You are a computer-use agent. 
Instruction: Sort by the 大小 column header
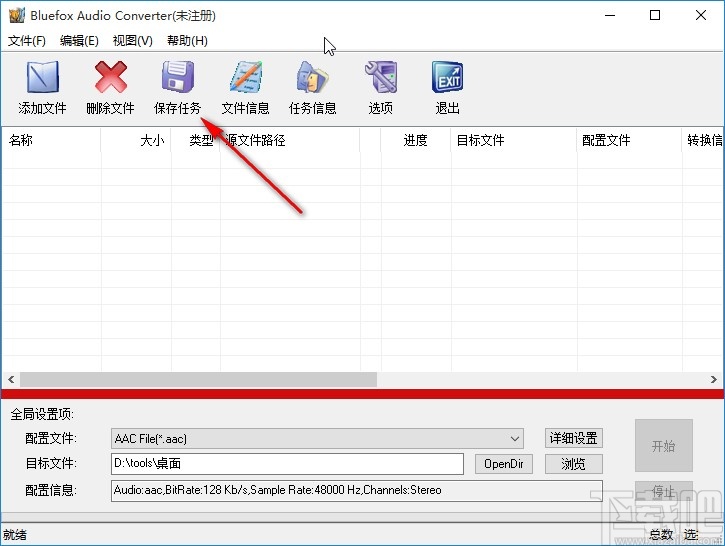[x=136, y=140]
